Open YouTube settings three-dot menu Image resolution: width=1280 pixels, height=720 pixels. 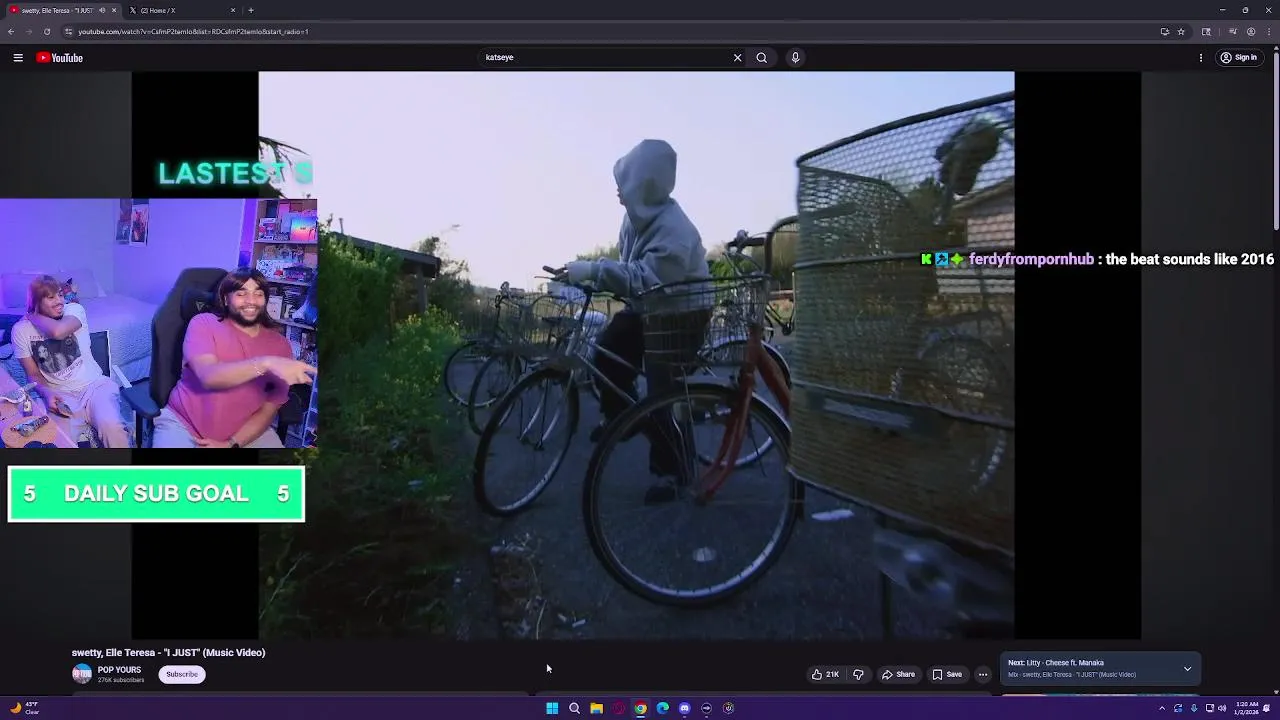pyautogui.click(x=1201, y=58)
